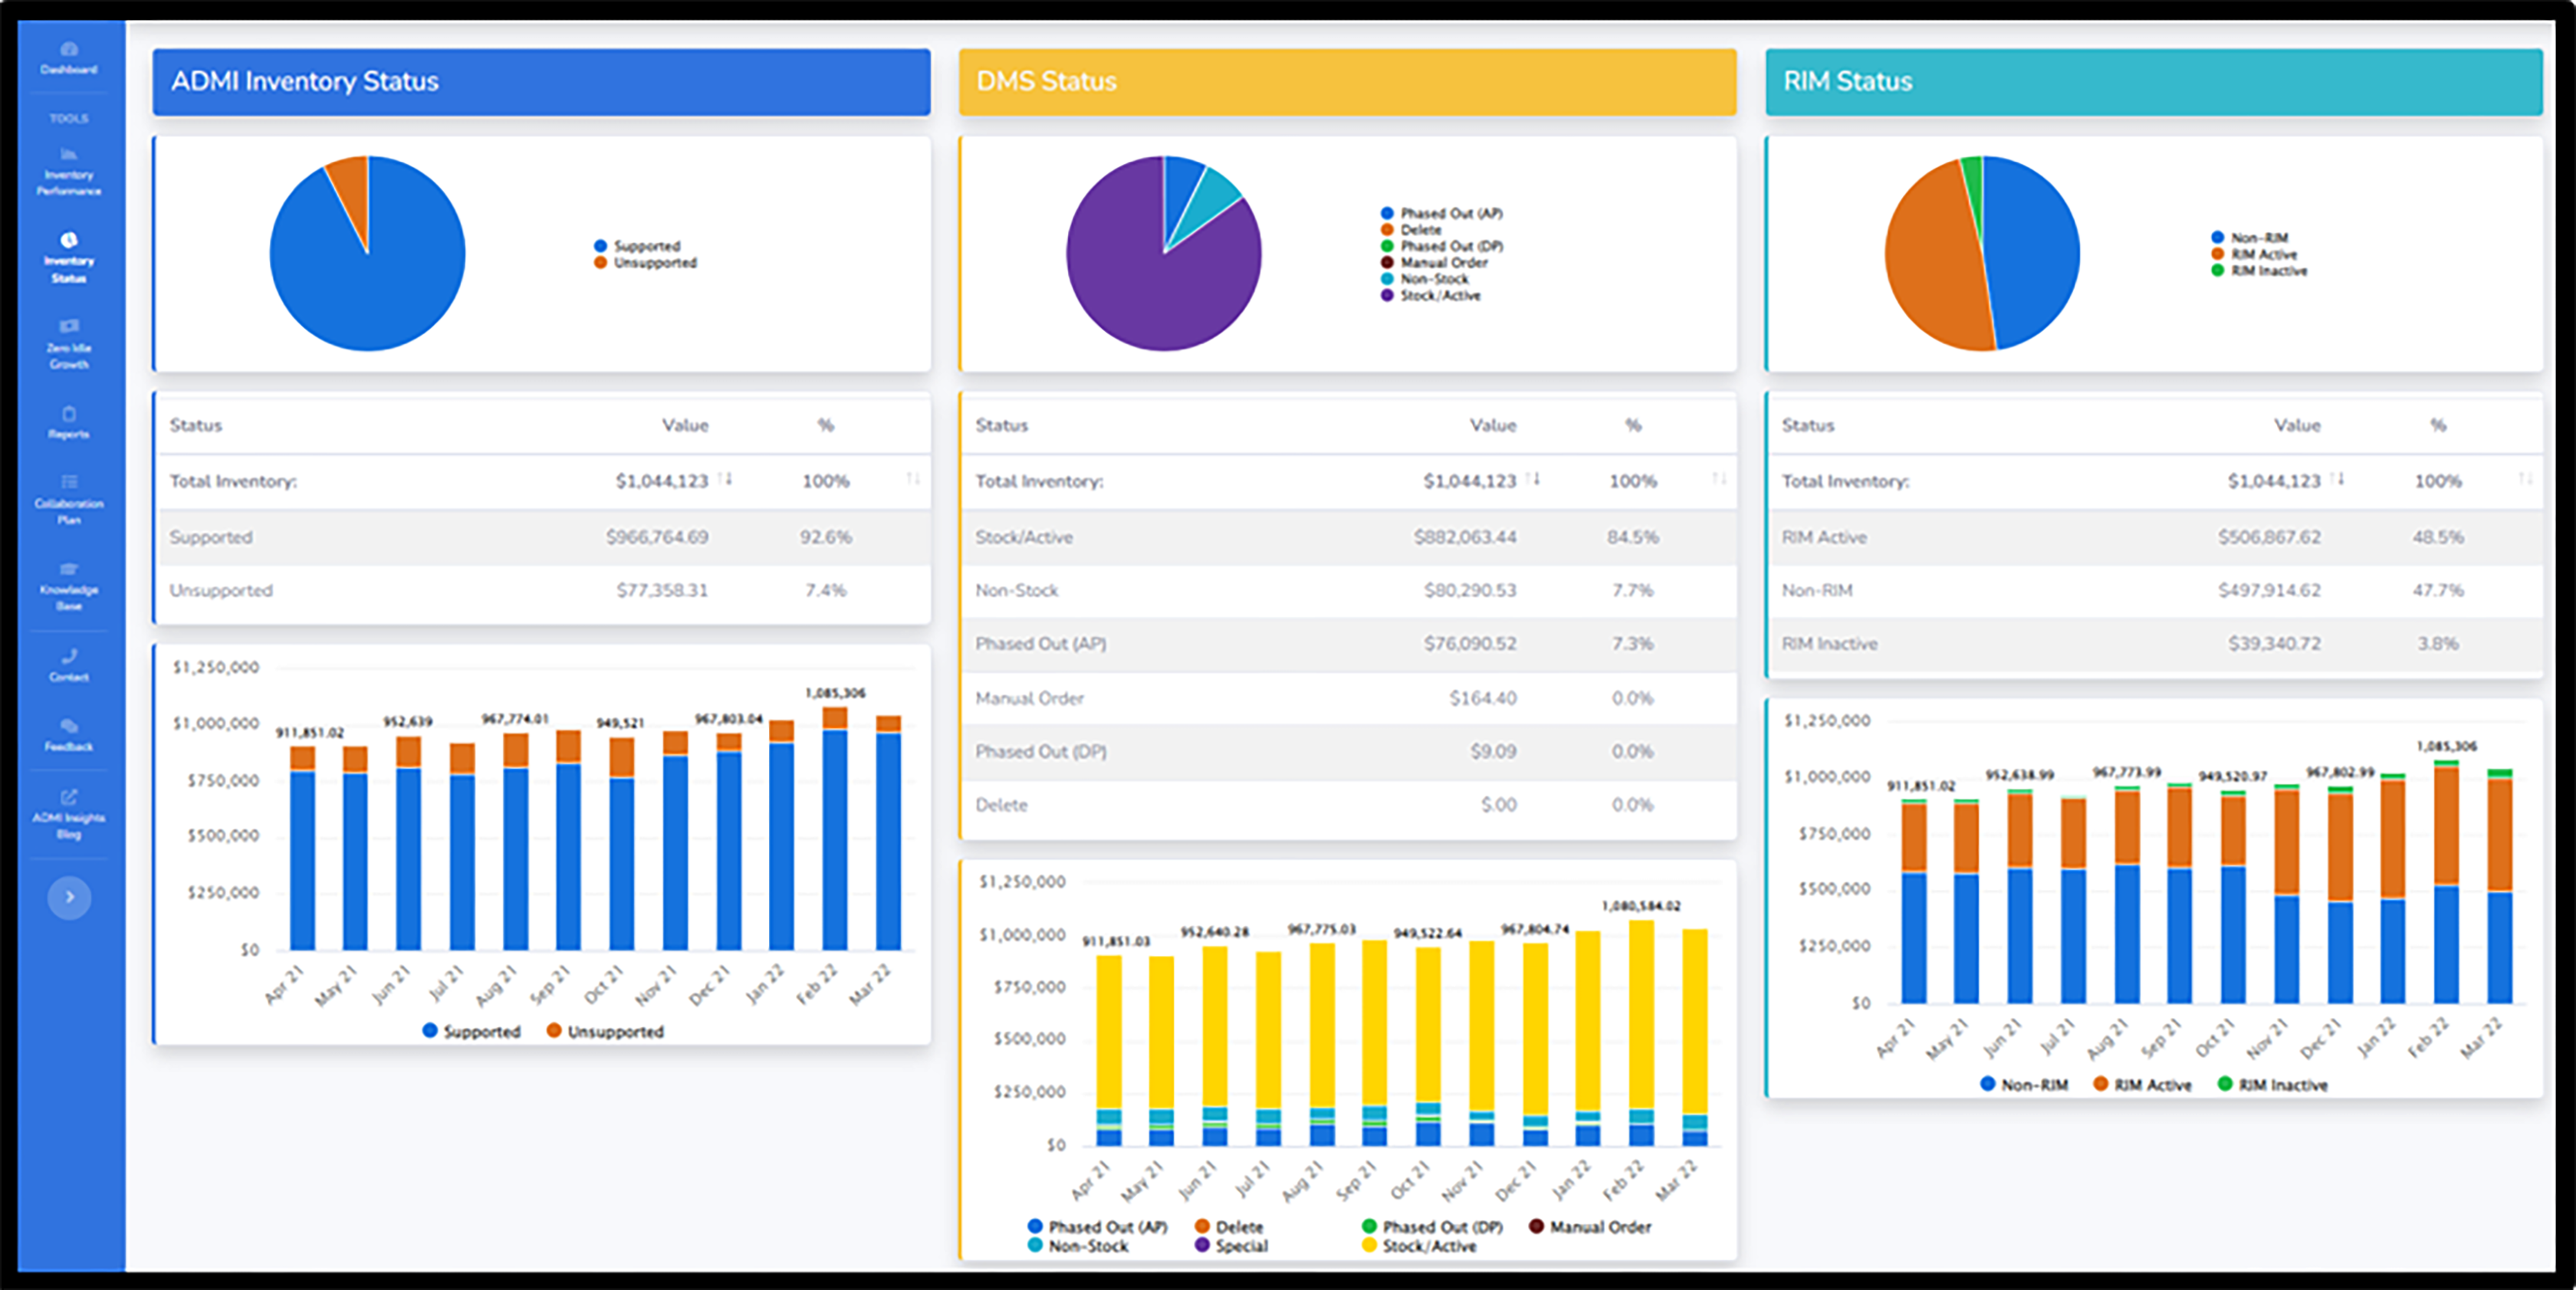Screen dimensions: 2576x1290
Task: Toggle Non-Stock series in DMS bar legend
Action: point(1077,1246)
